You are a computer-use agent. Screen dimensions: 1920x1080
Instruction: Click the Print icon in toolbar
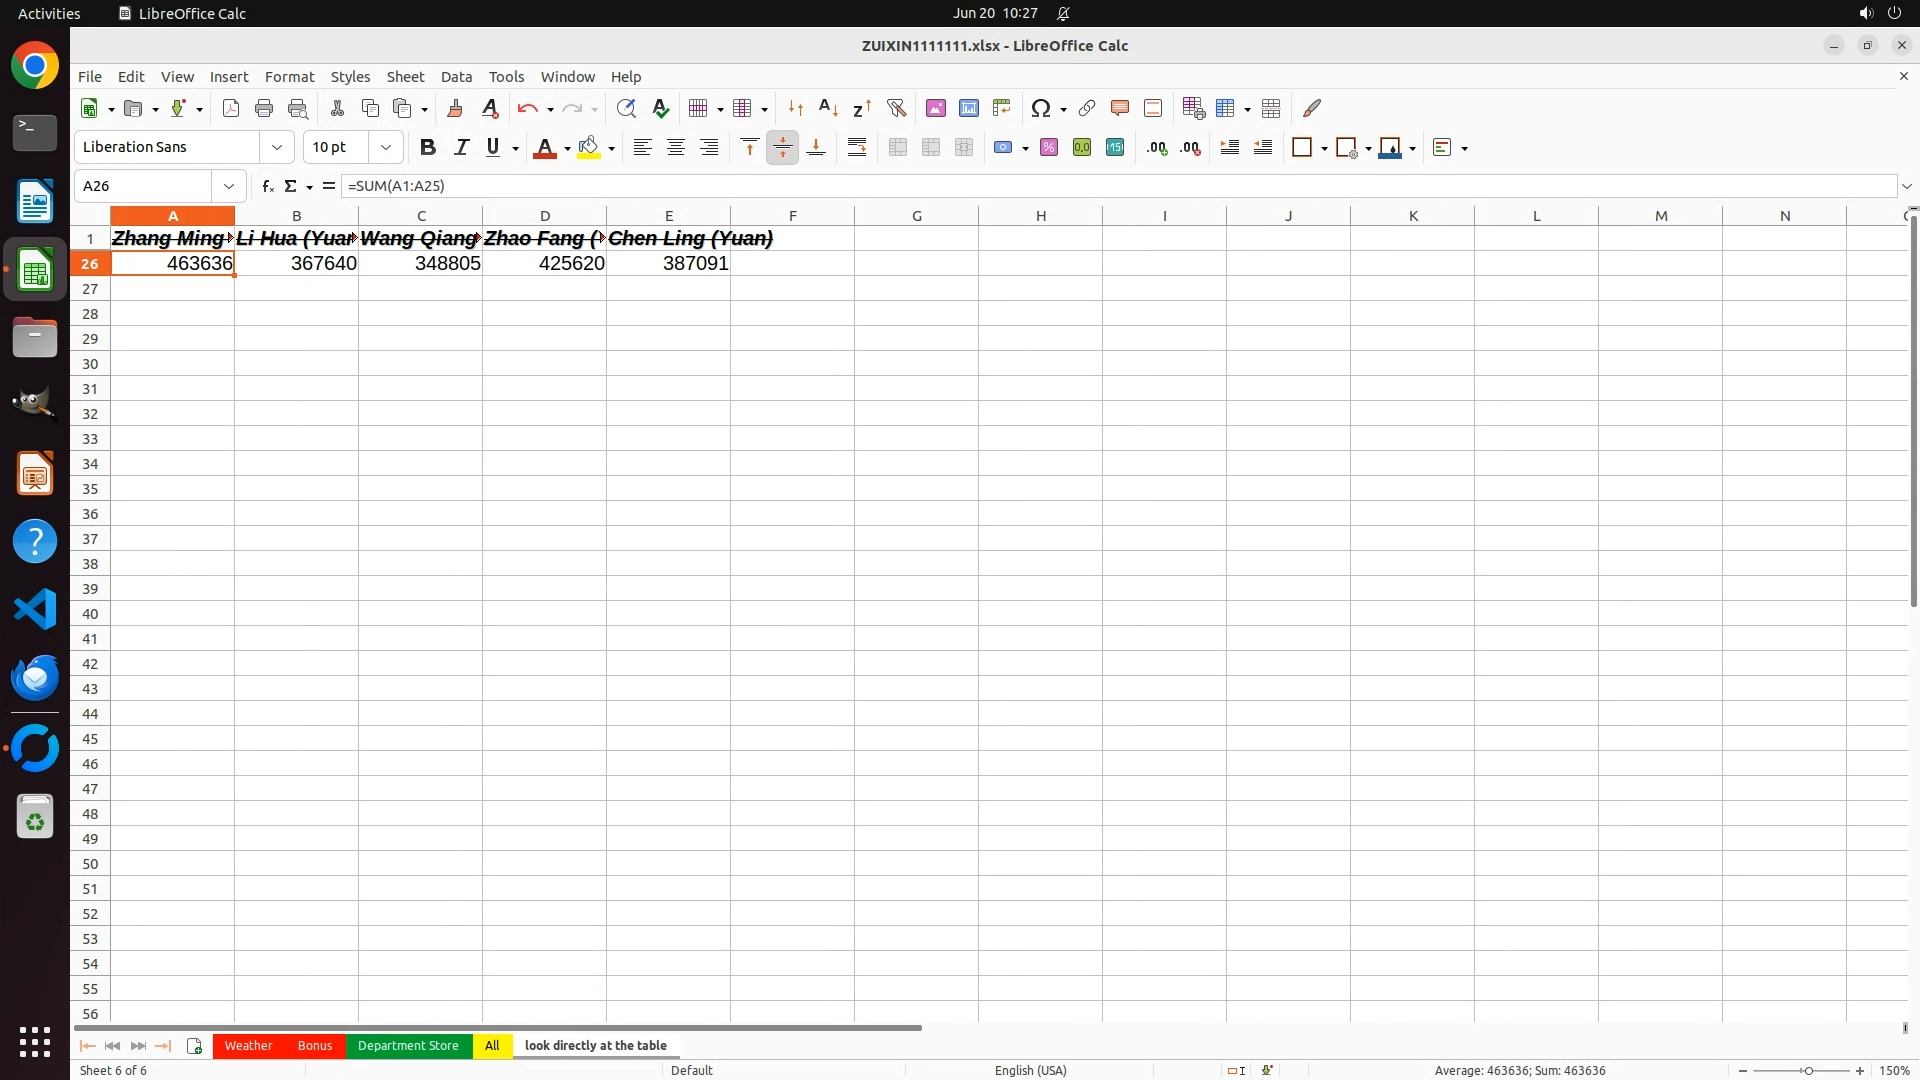pos(264,108)
